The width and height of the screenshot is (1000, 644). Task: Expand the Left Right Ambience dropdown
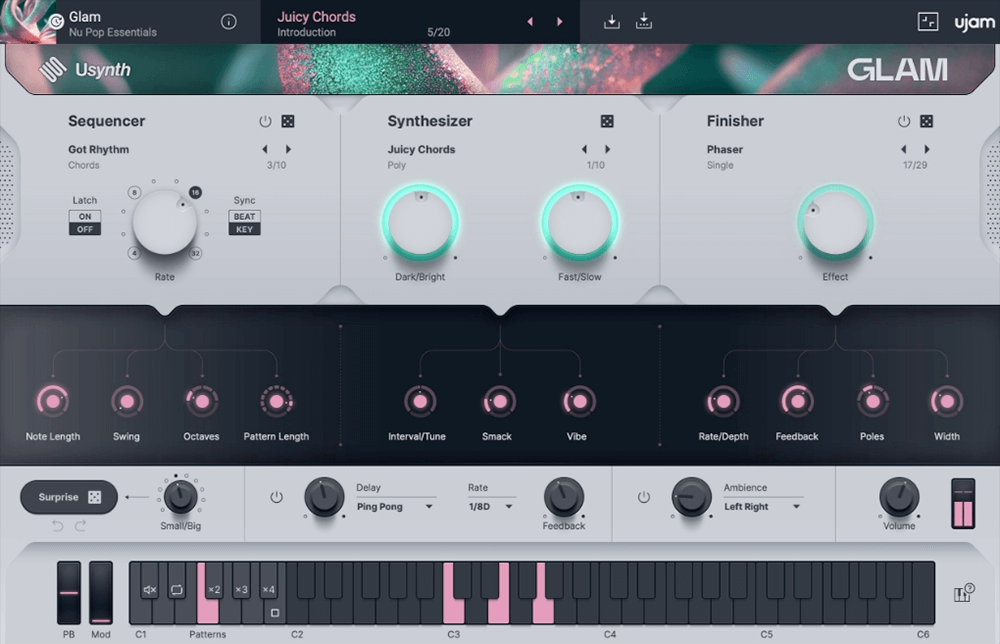coord(762,507)
